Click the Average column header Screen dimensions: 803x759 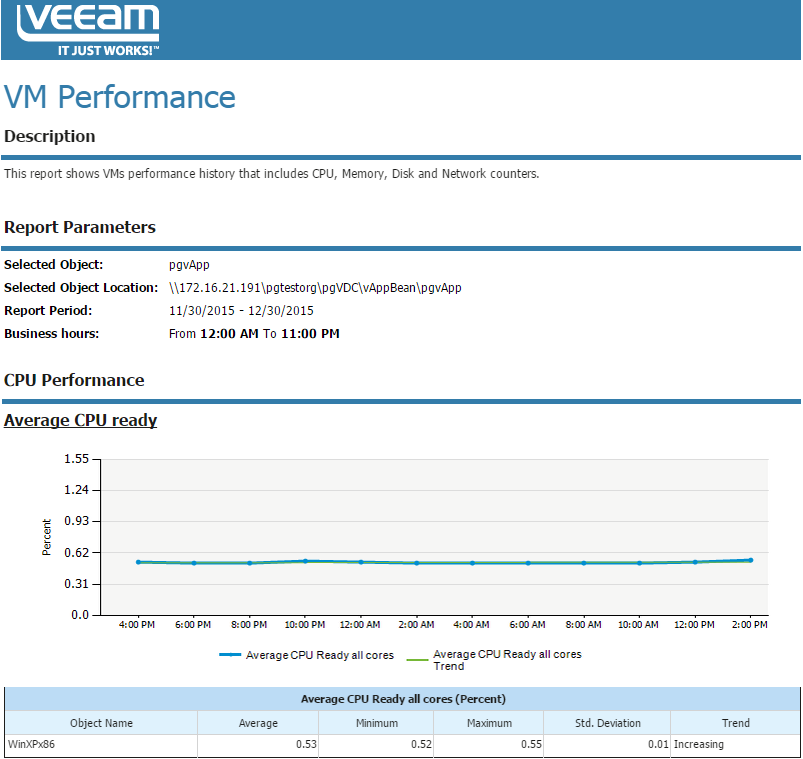(x=258, y=723)
